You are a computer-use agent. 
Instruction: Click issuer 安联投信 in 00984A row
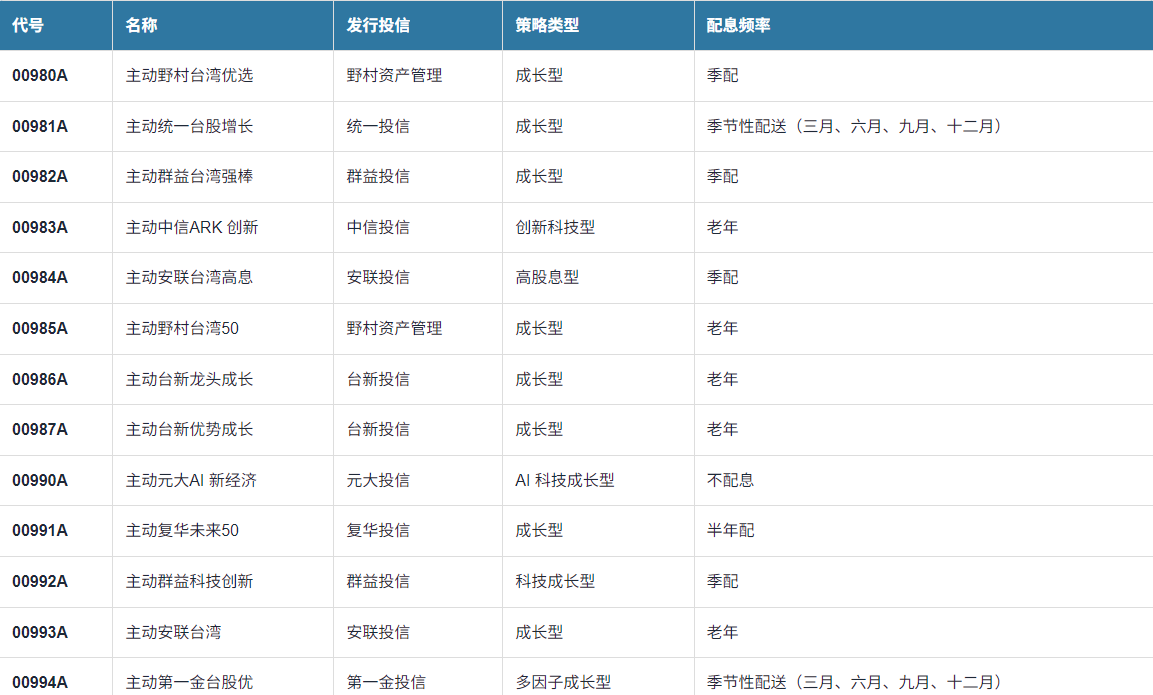[x=378, y=277]
